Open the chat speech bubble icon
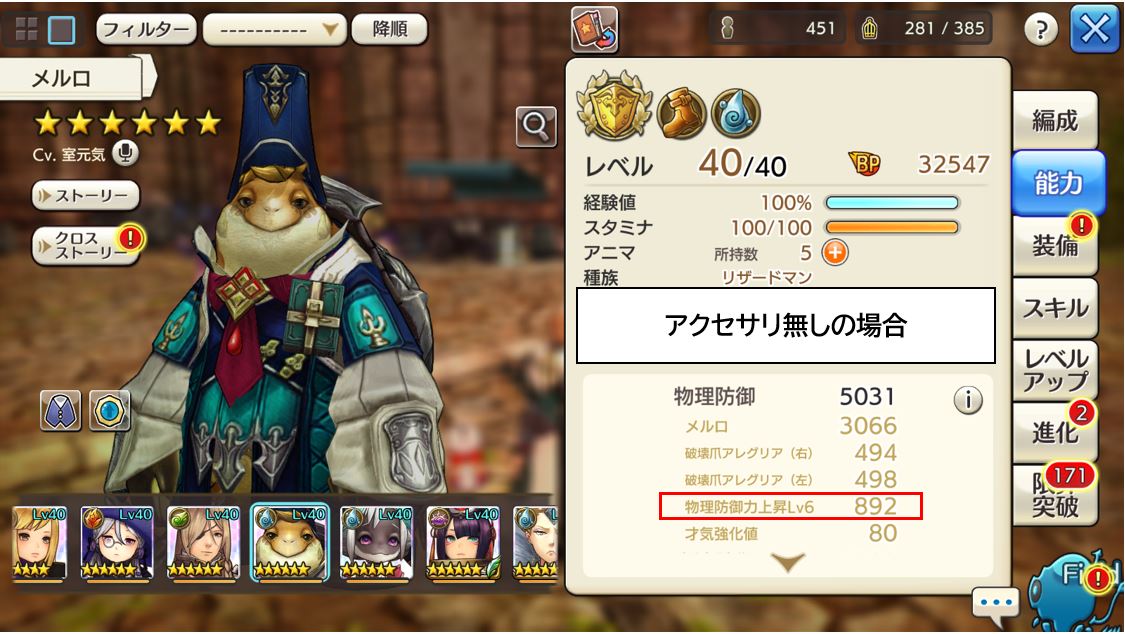This screenshot has height=634, width=1125. click(x=995, y=603)
